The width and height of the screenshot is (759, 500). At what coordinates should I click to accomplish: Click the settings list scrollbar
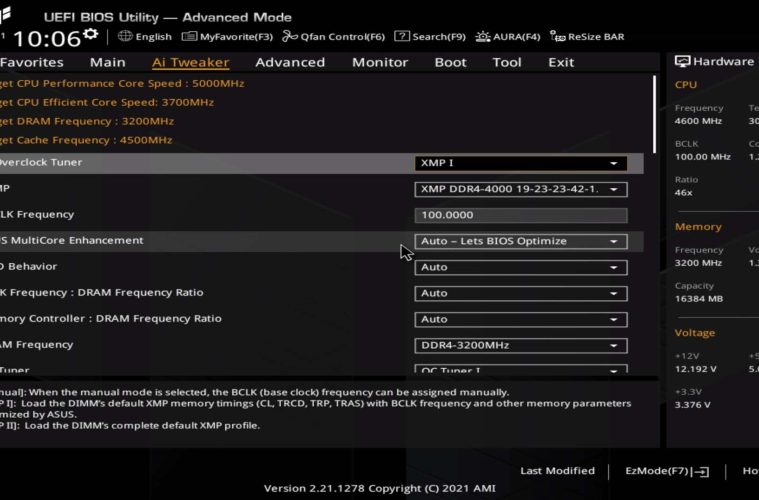pos(654,114)
